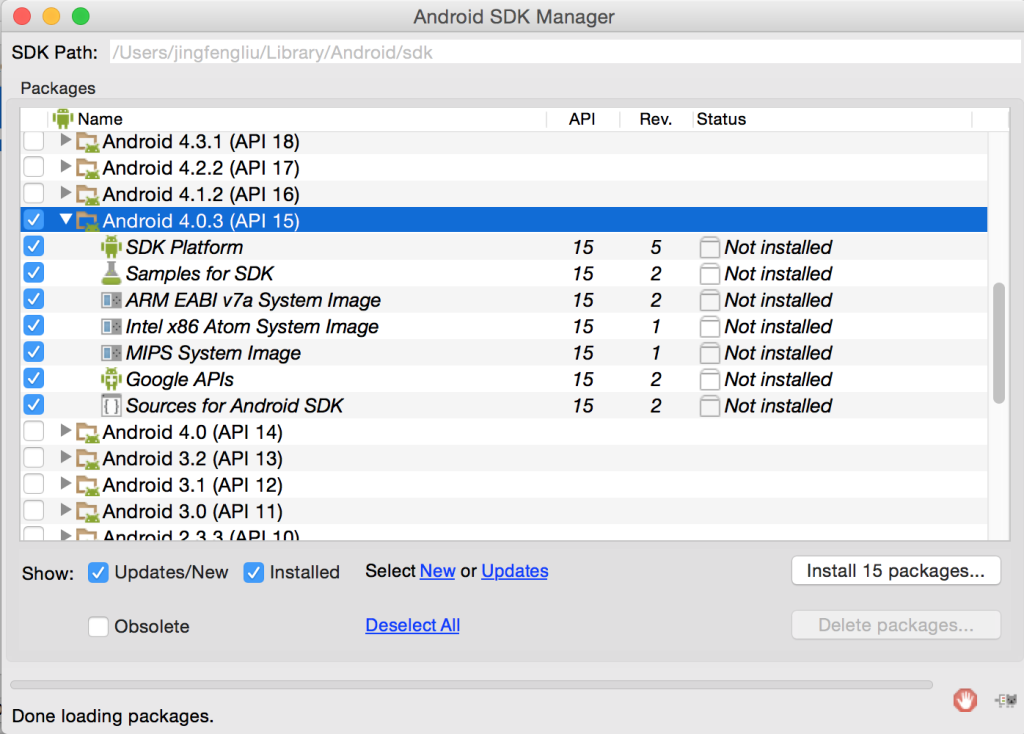This screenshot has width=1024, height=734.
Task: Uncheck the Samples for SDK checkbox
Action: 33,273
